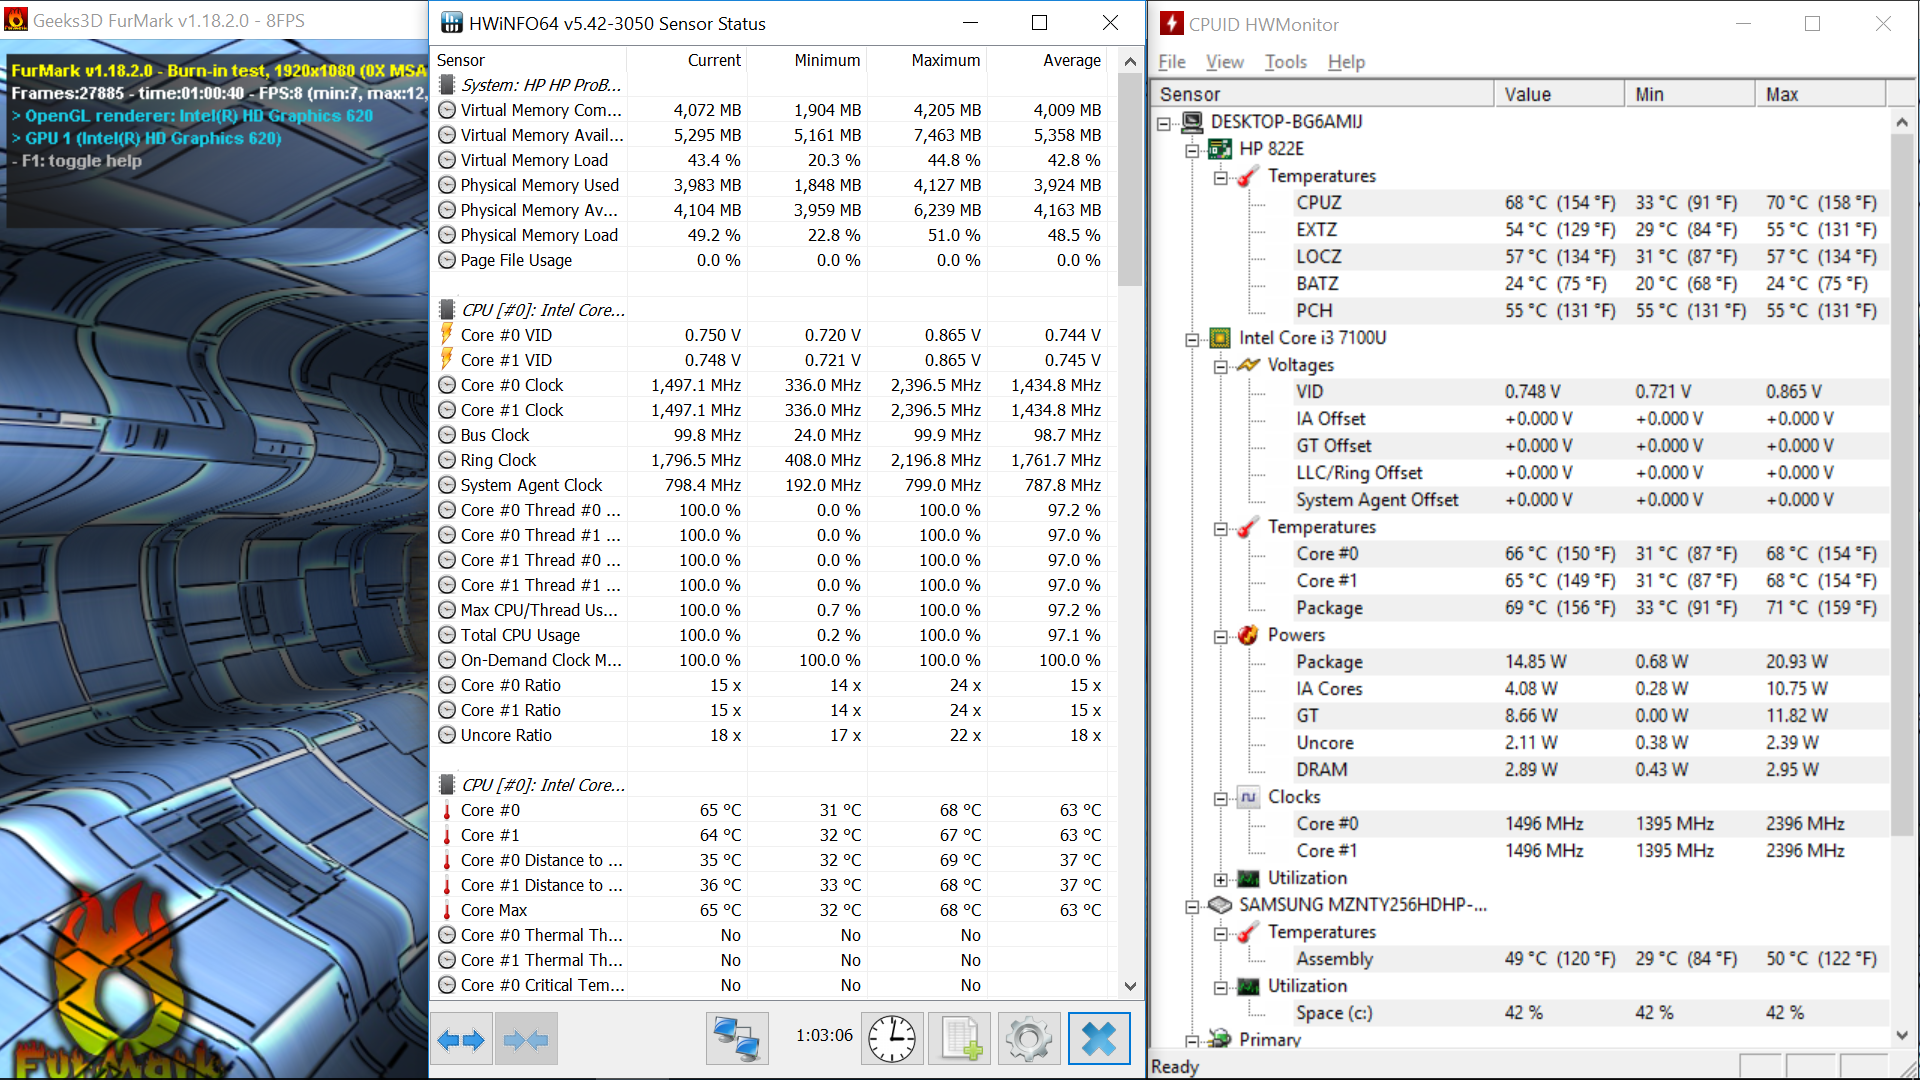
Task: Click the HWiNFO64 title bar app icon
Action: click(452, 23)
